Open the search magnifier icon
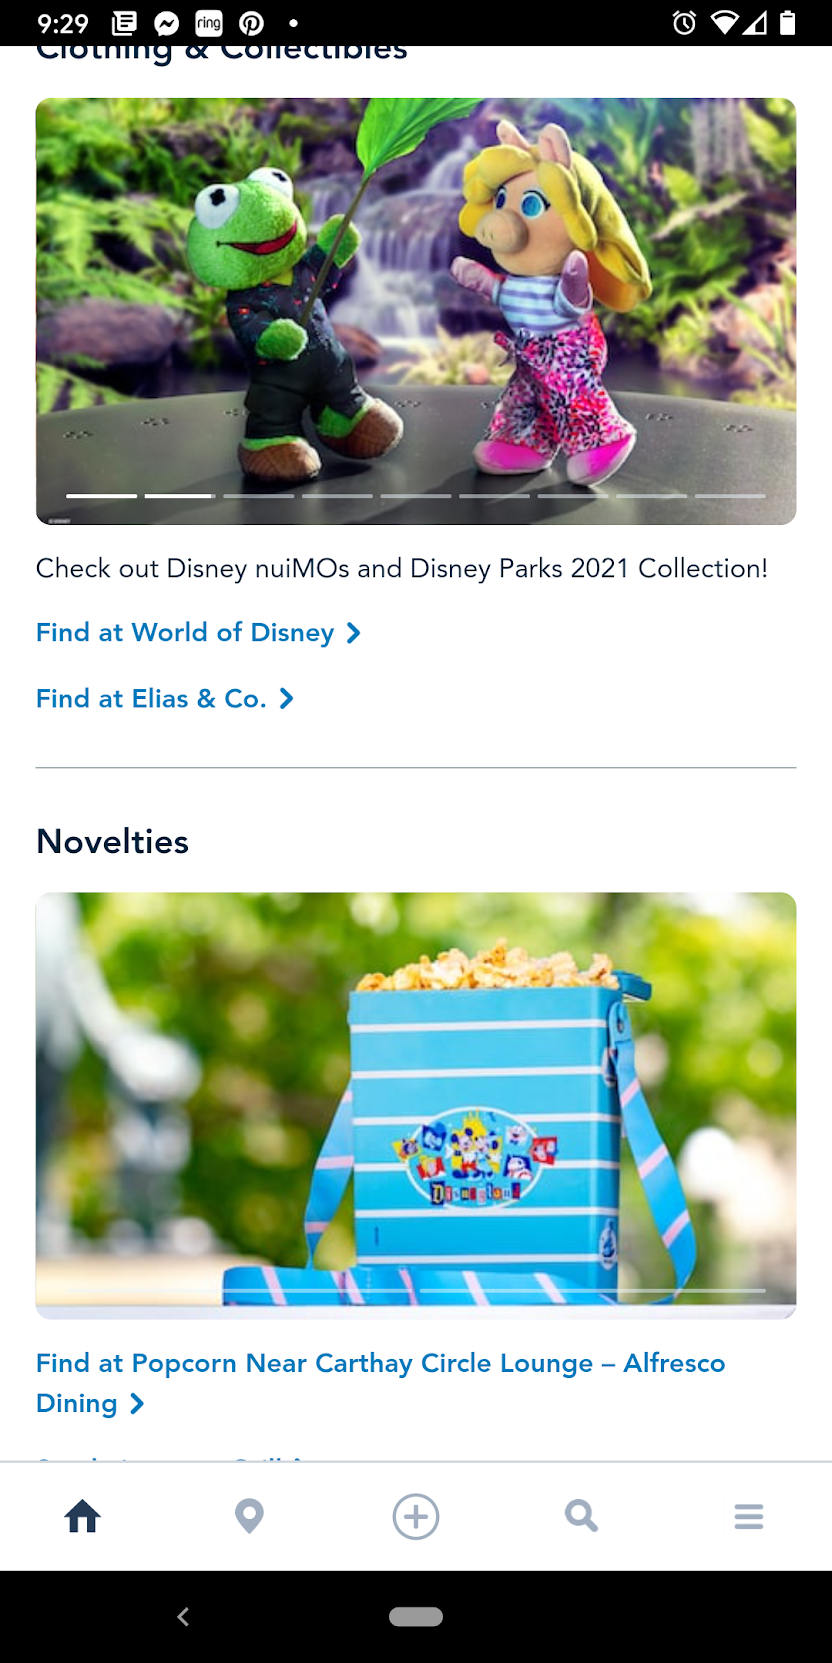832x1663 pixels. [581, 1516]
